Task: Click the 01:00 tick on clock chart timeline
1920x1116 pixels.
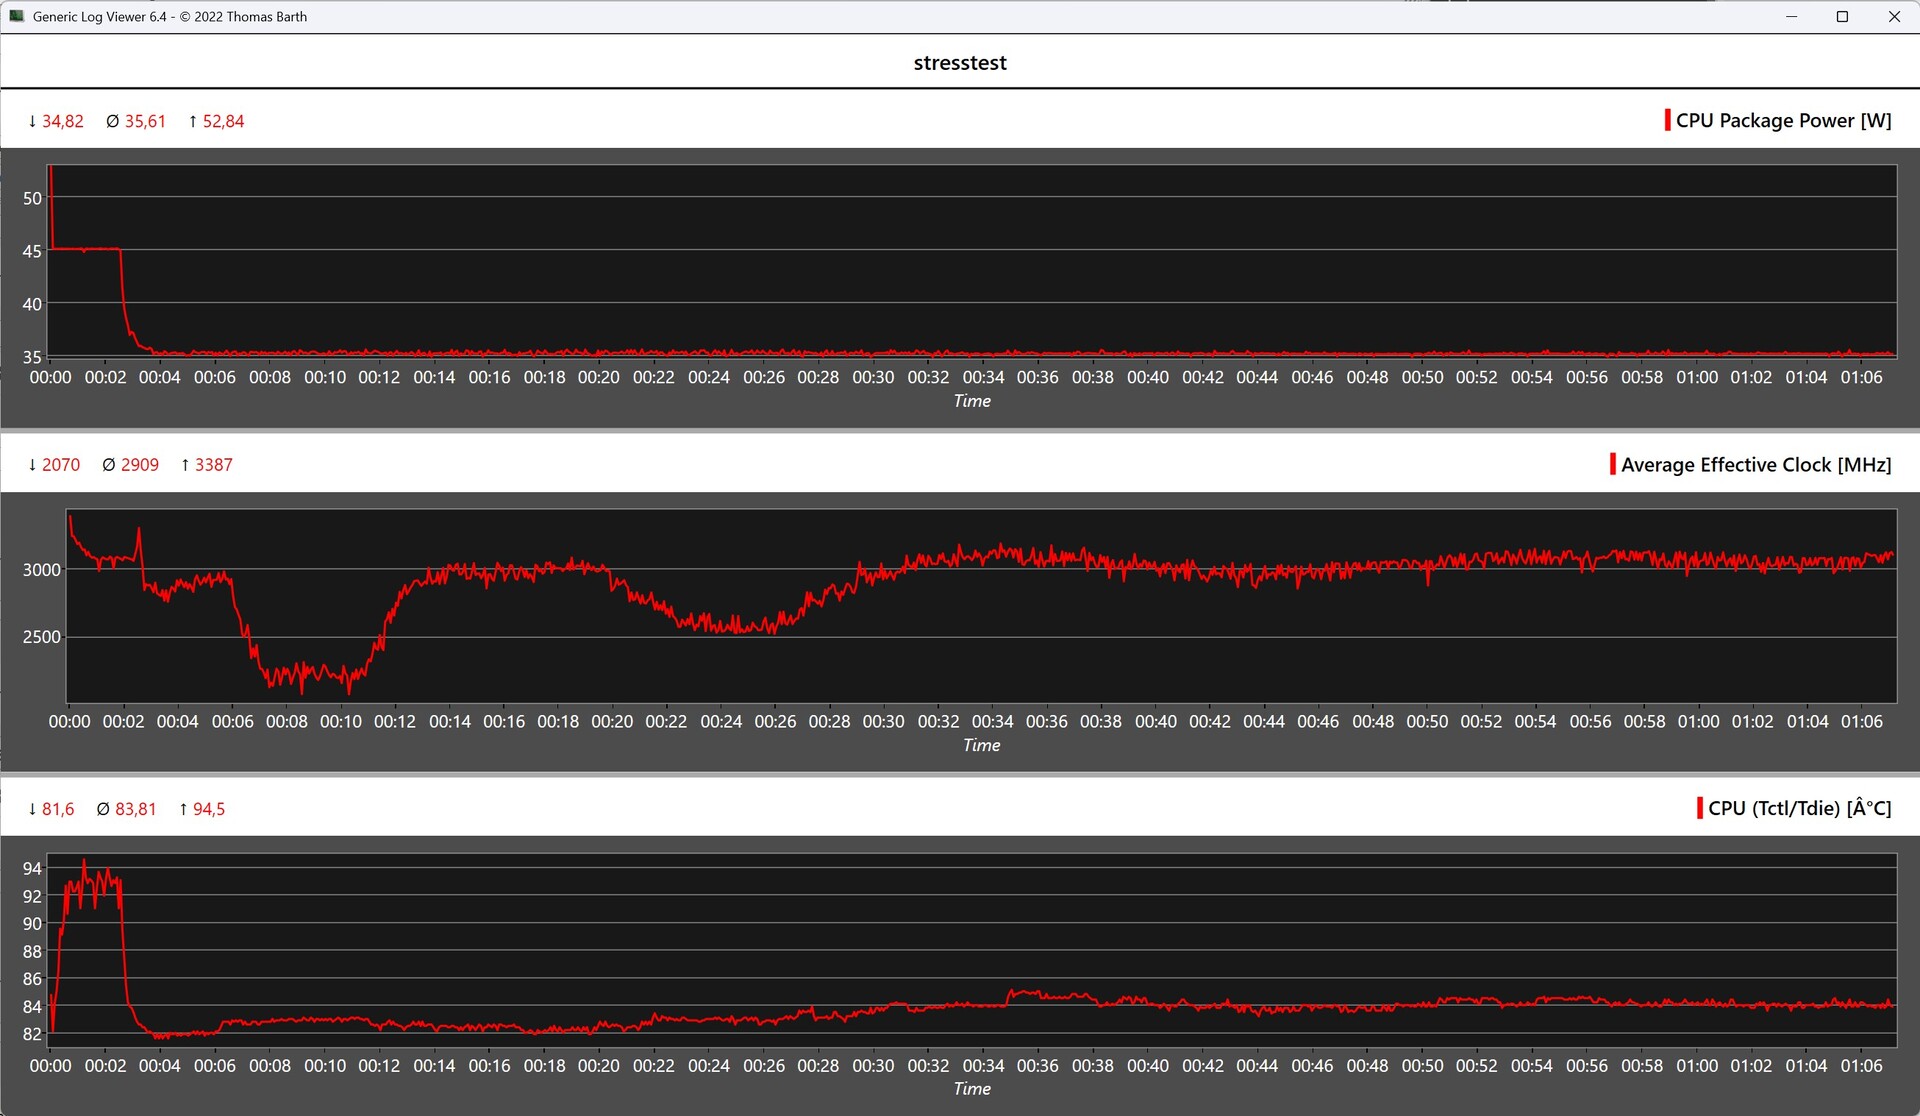Action: (x=1698, y=722)
